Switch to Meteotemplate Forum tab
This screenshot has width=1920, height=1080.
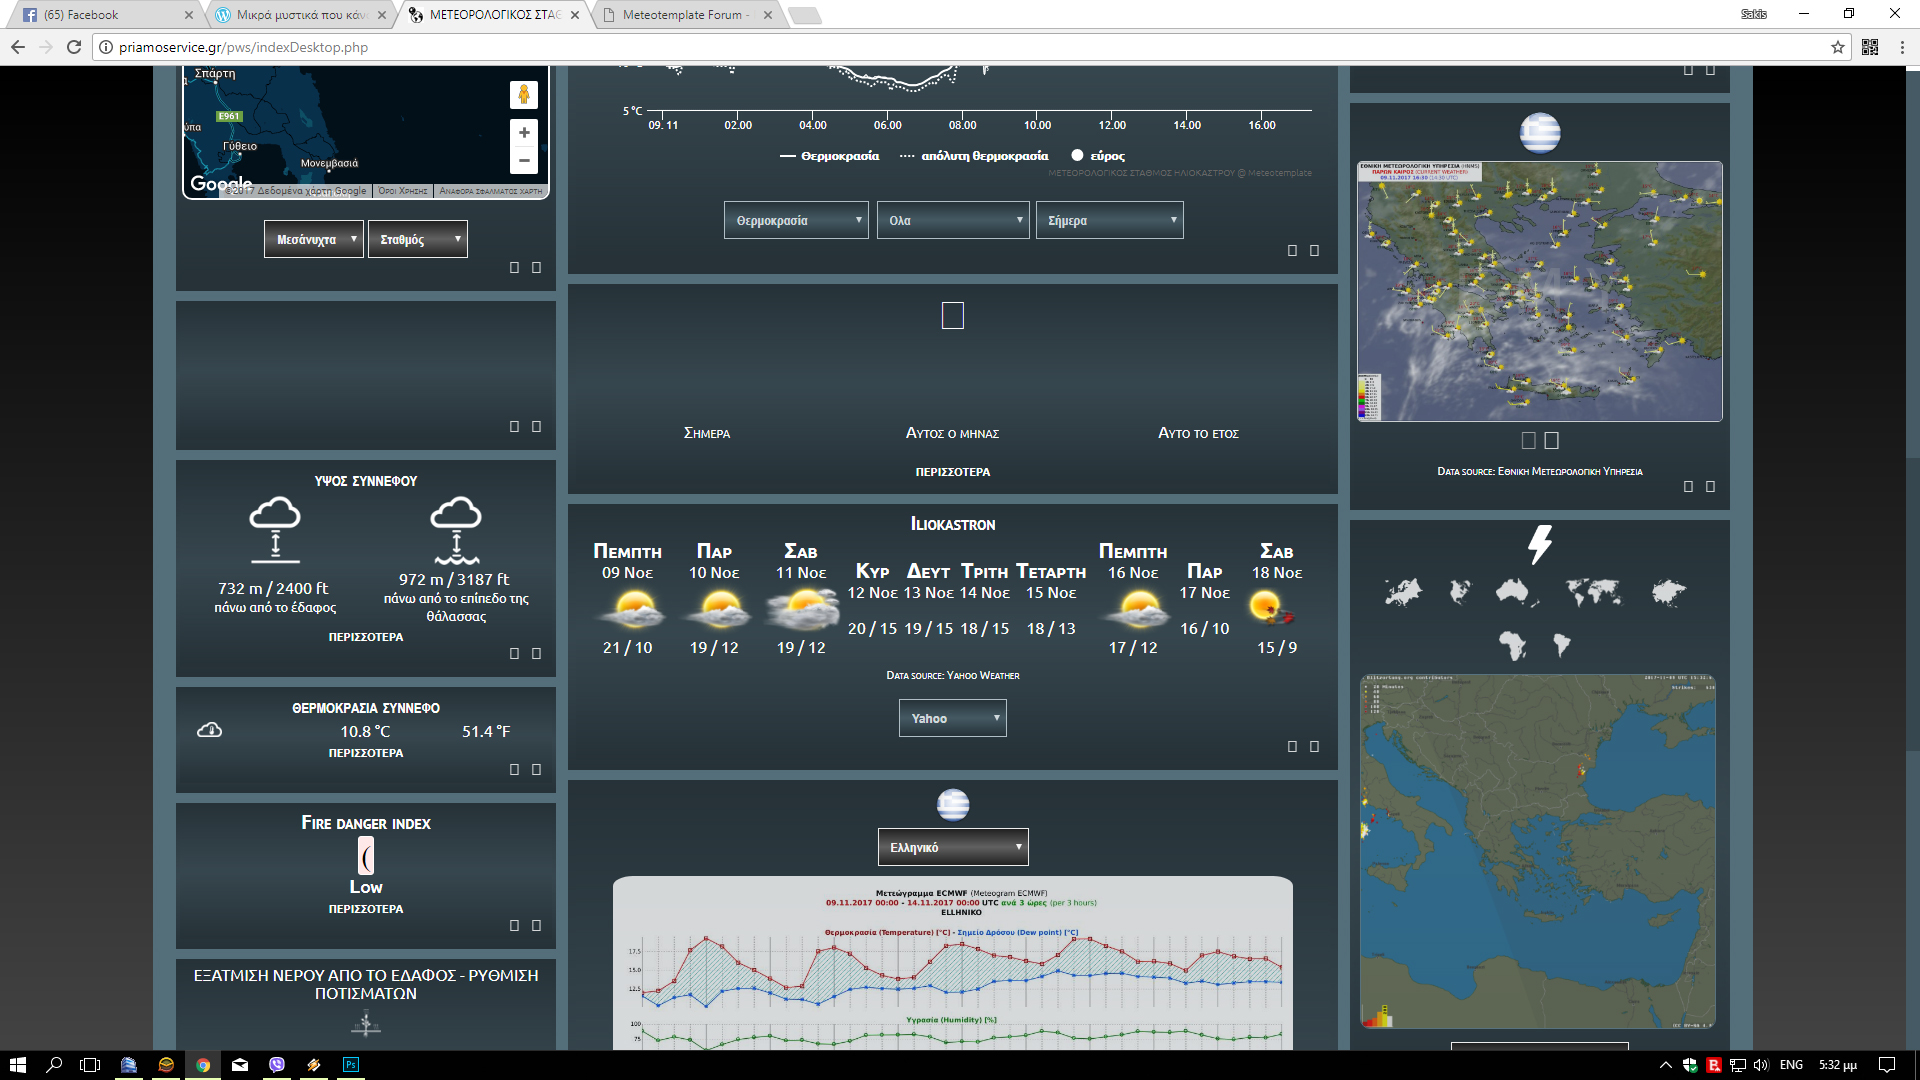pyautogui.click(x=686, y=15)
